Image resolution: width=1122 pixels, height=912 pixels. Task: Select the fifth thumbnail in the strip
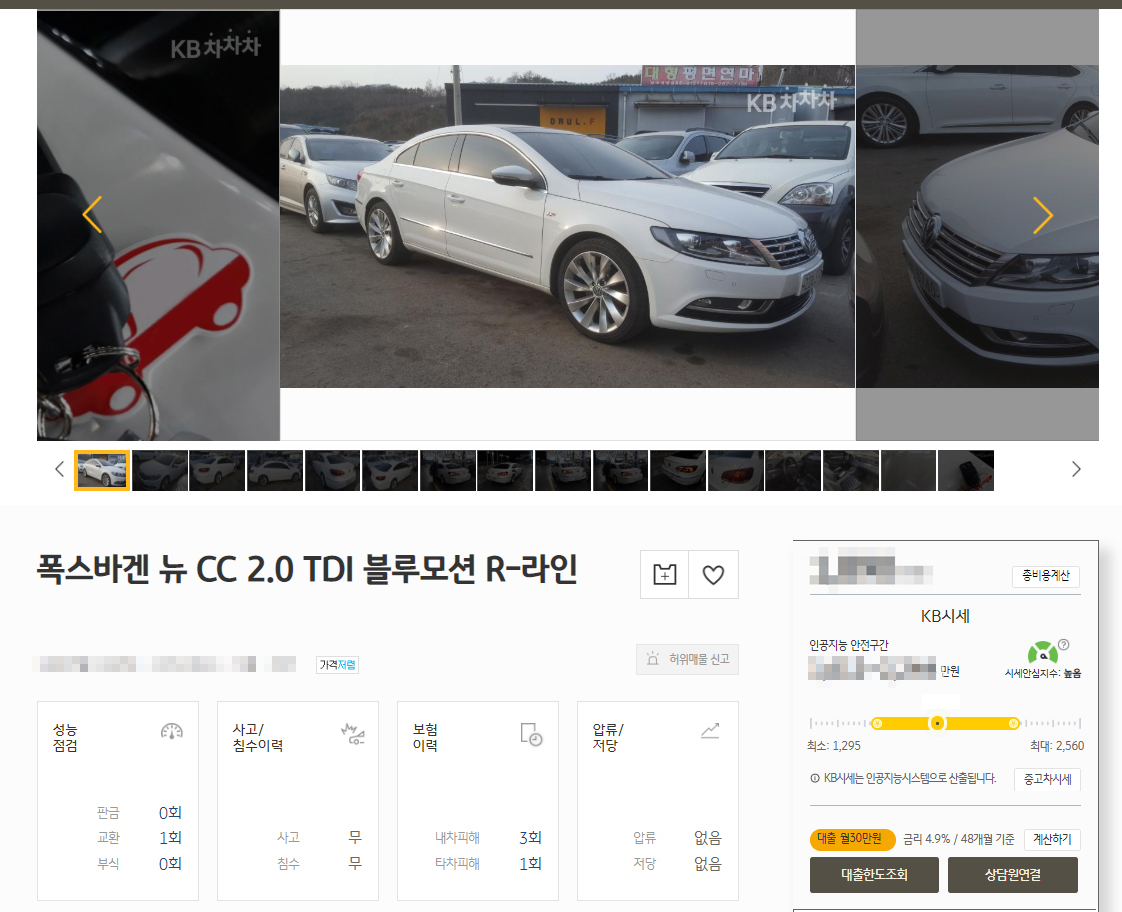tap(332, 471)
